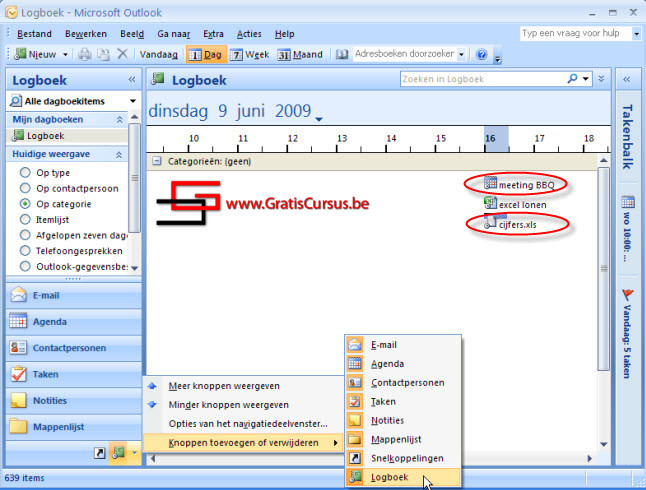Switch to Week view

tap(249, 54)
